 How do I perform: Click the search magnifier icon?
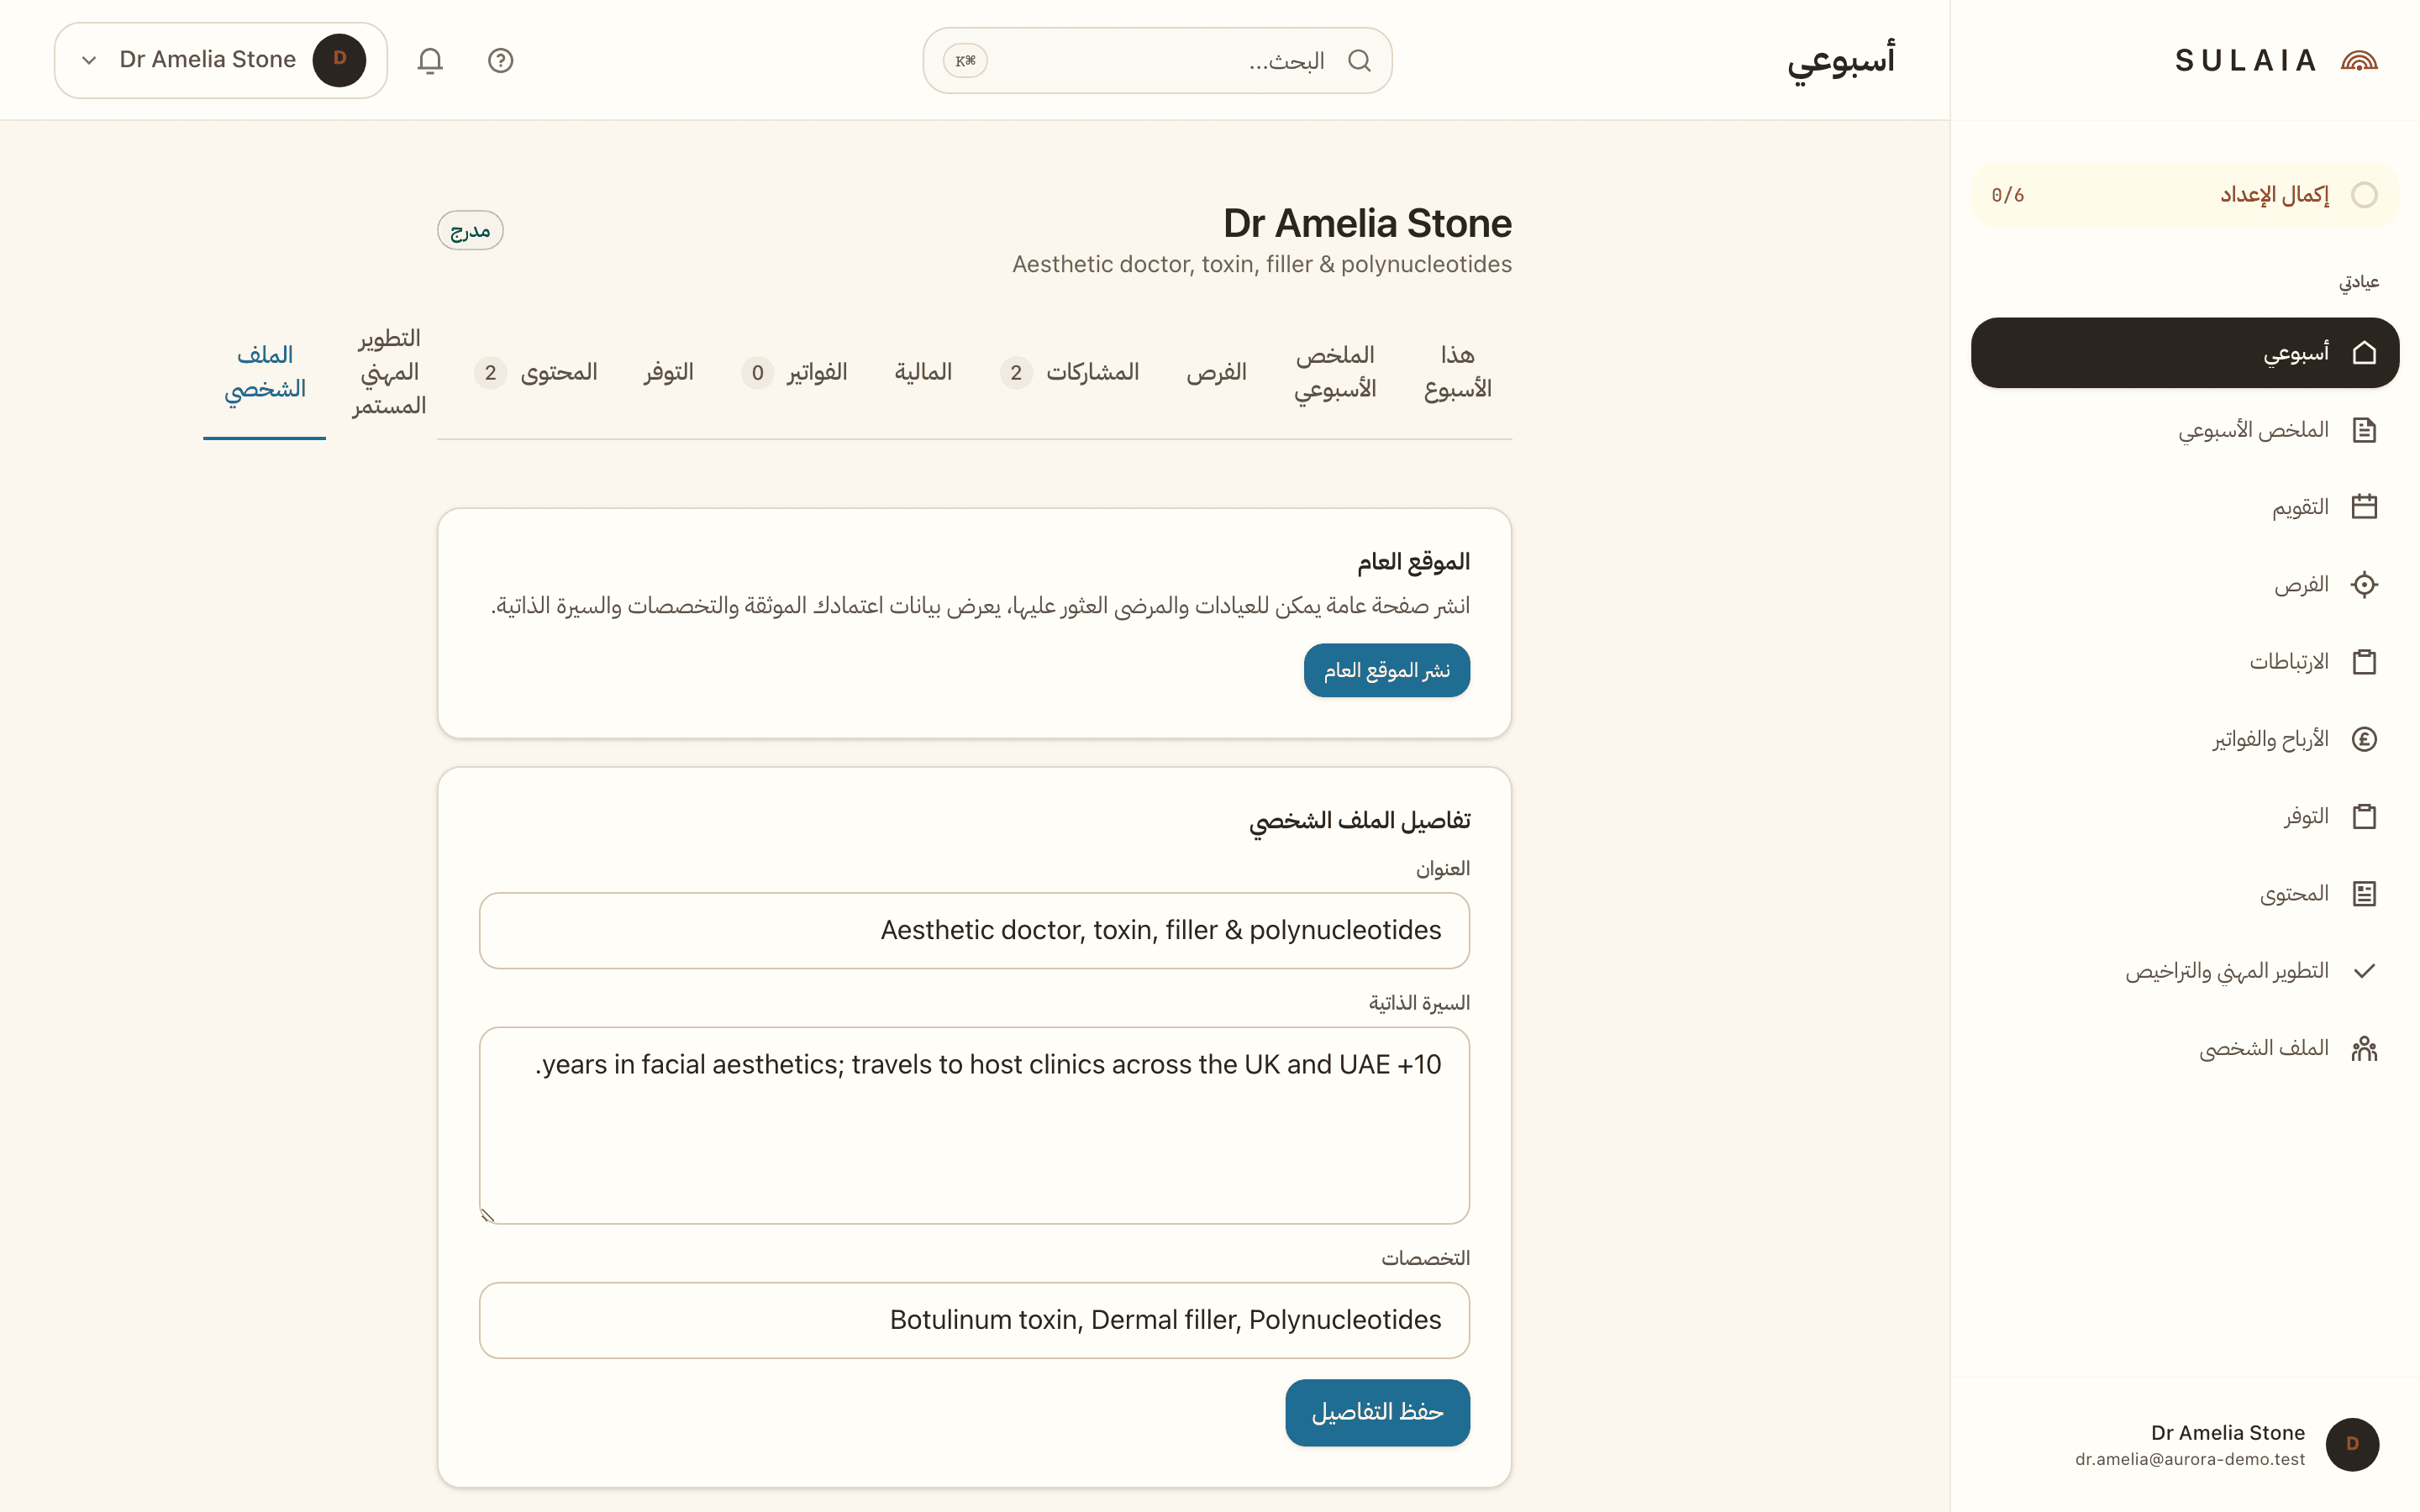1359,61
